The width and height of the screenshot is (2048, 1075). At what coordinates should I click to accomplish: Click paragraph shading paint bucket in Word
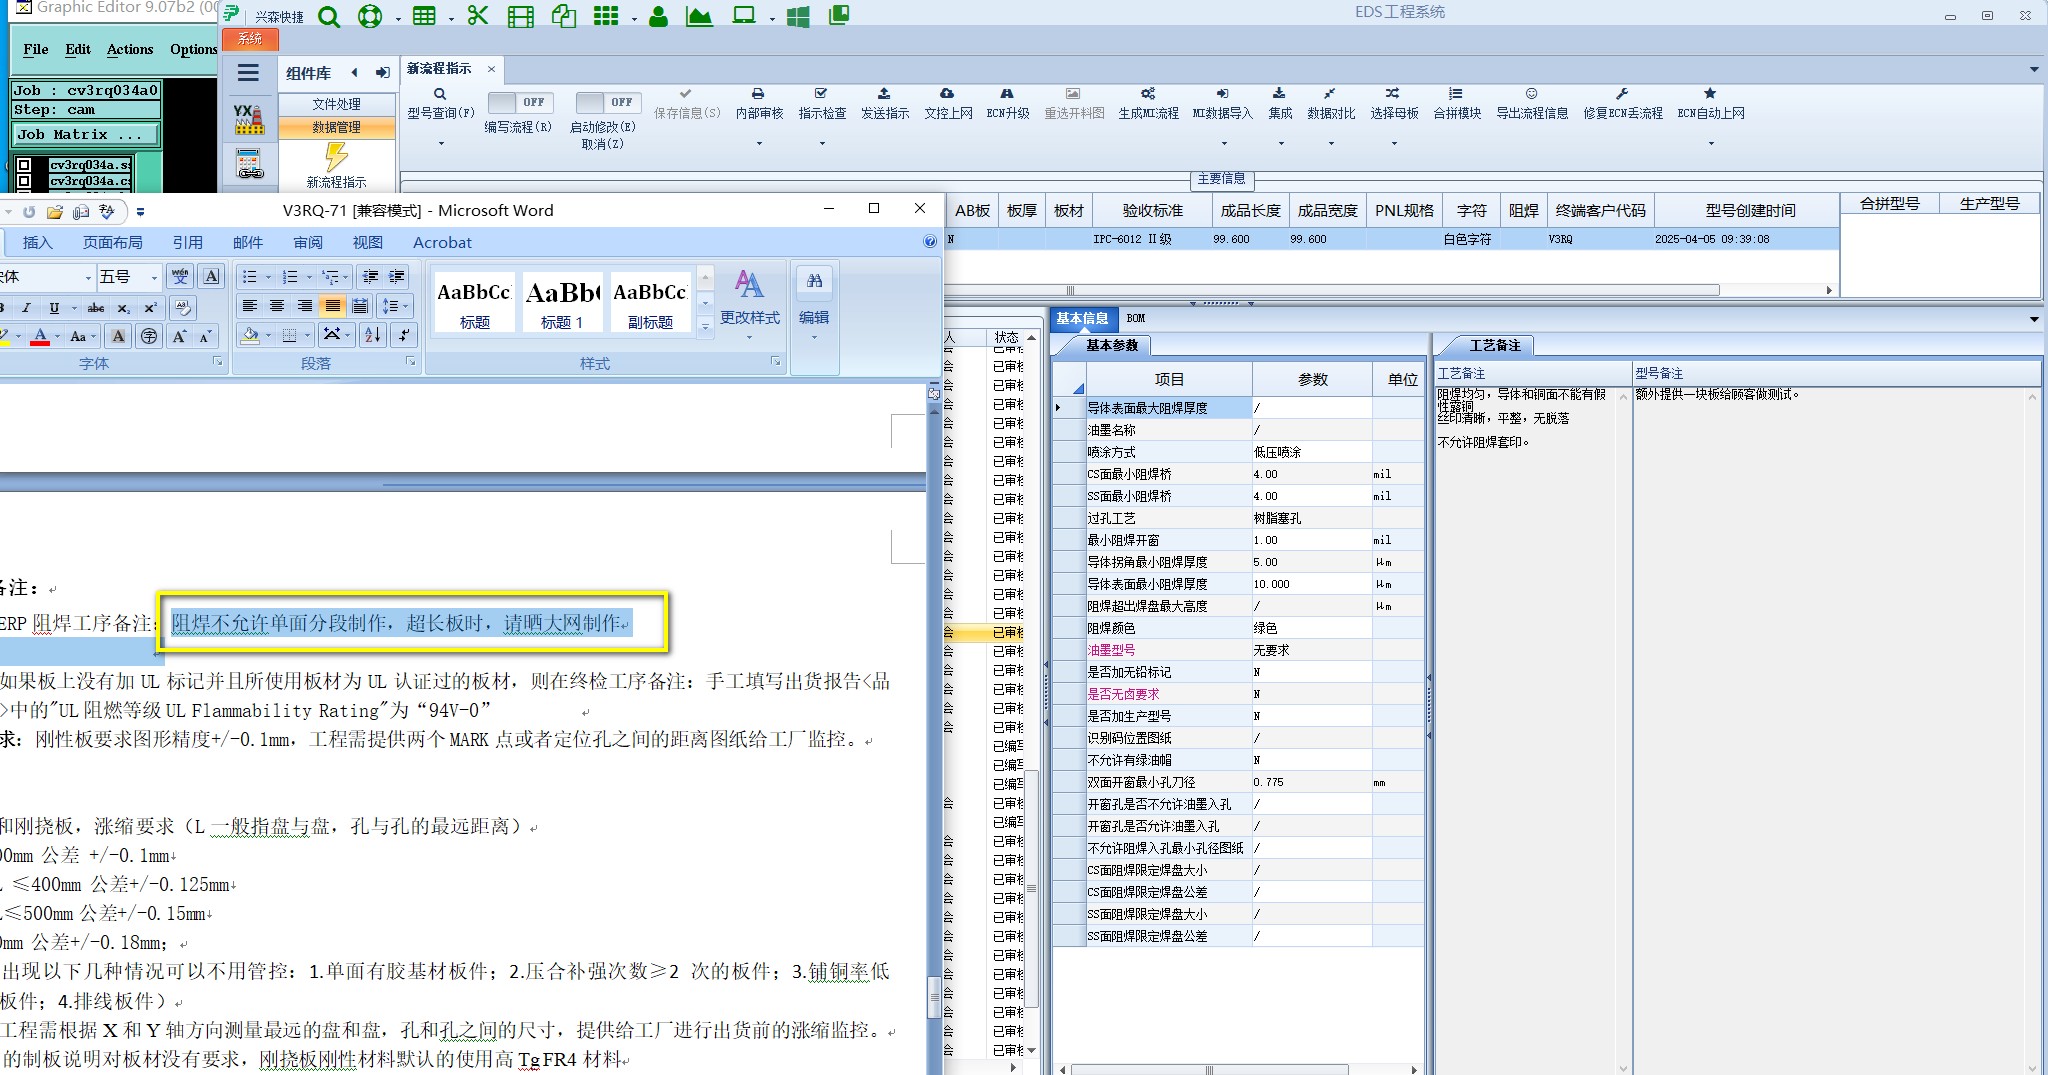(250, 335)
